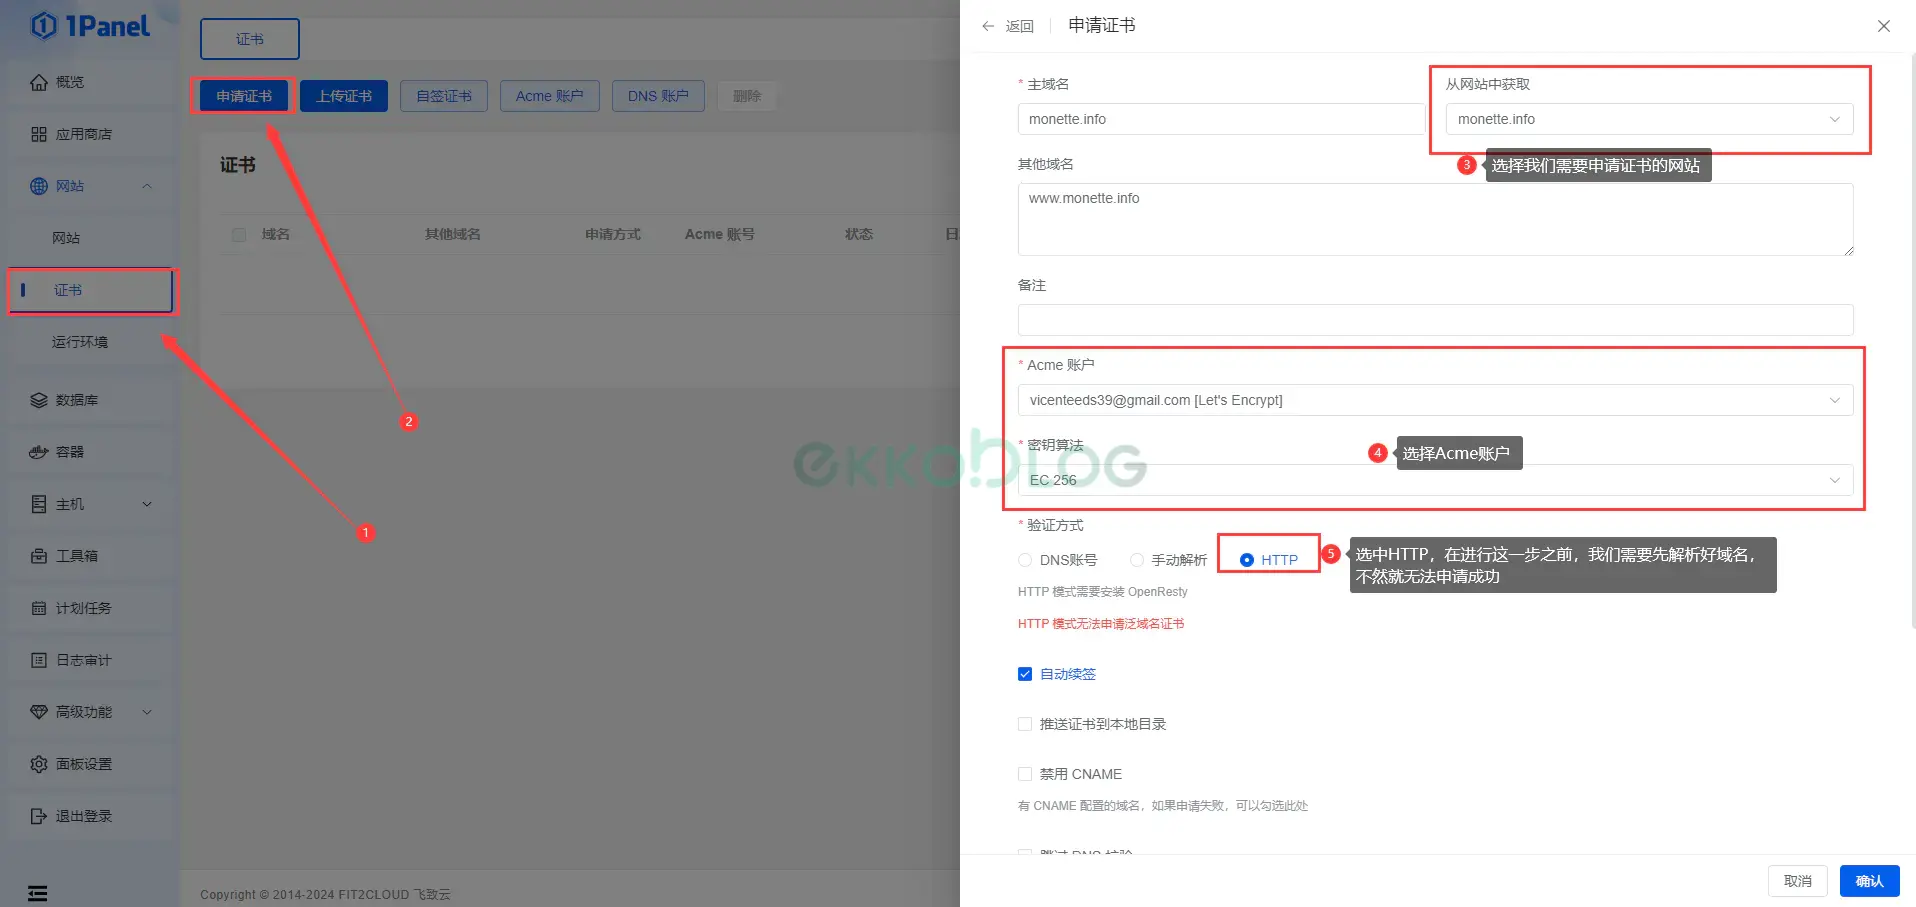Click the 删除 button

click(x=747, y=96)
